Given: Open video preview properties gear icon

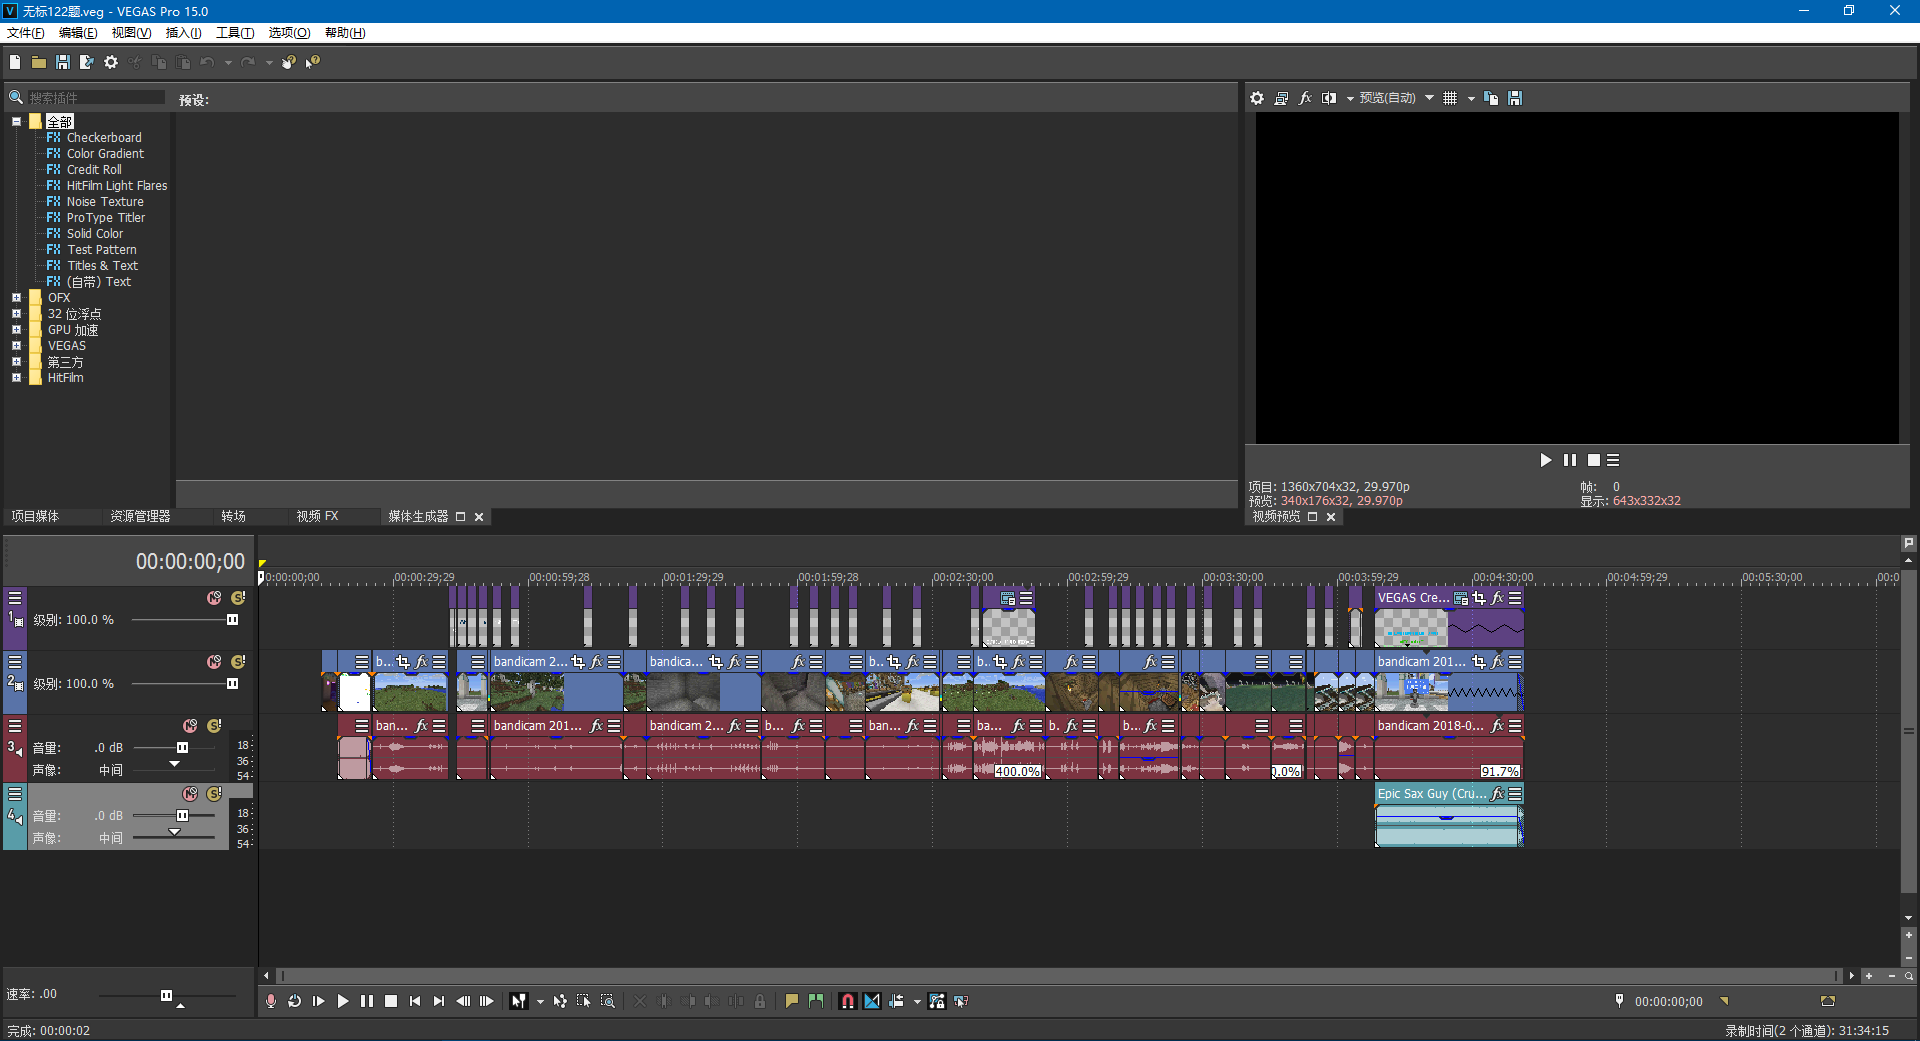Looking at the screenshot, I should (x=1257, y=98).
